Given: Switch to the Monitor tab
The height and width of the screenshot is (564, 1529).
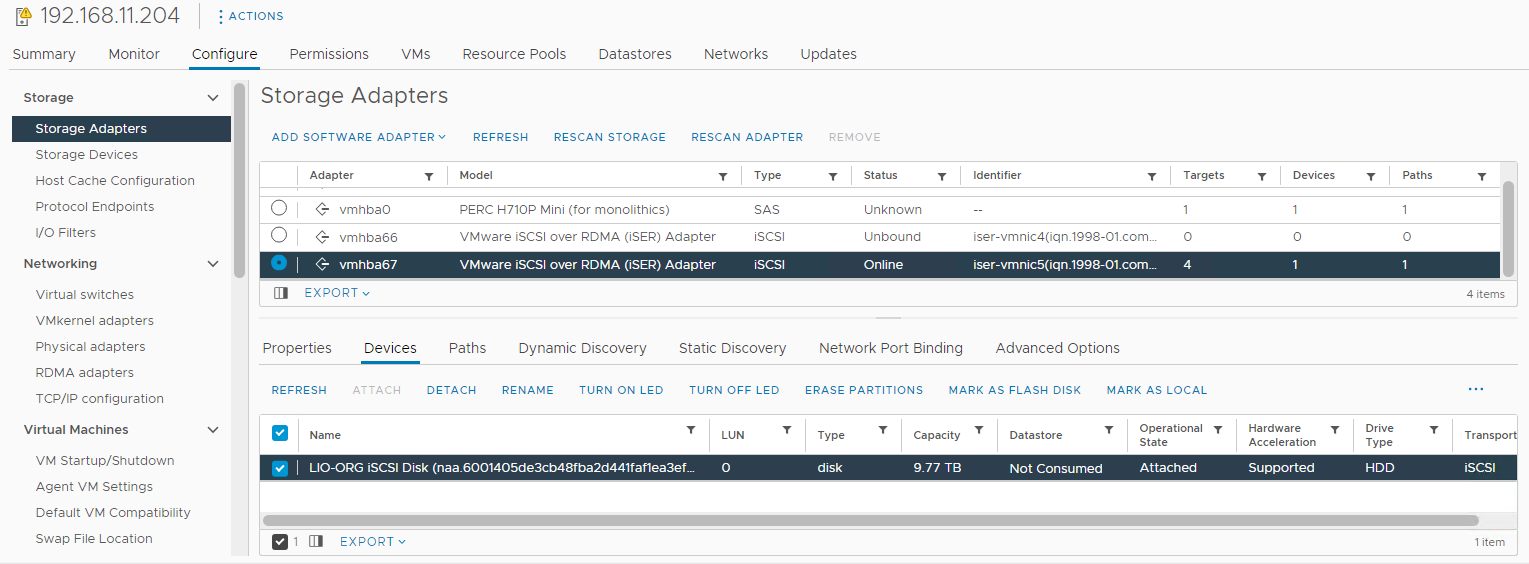Looking at the screenshot, I should [134, 54].
